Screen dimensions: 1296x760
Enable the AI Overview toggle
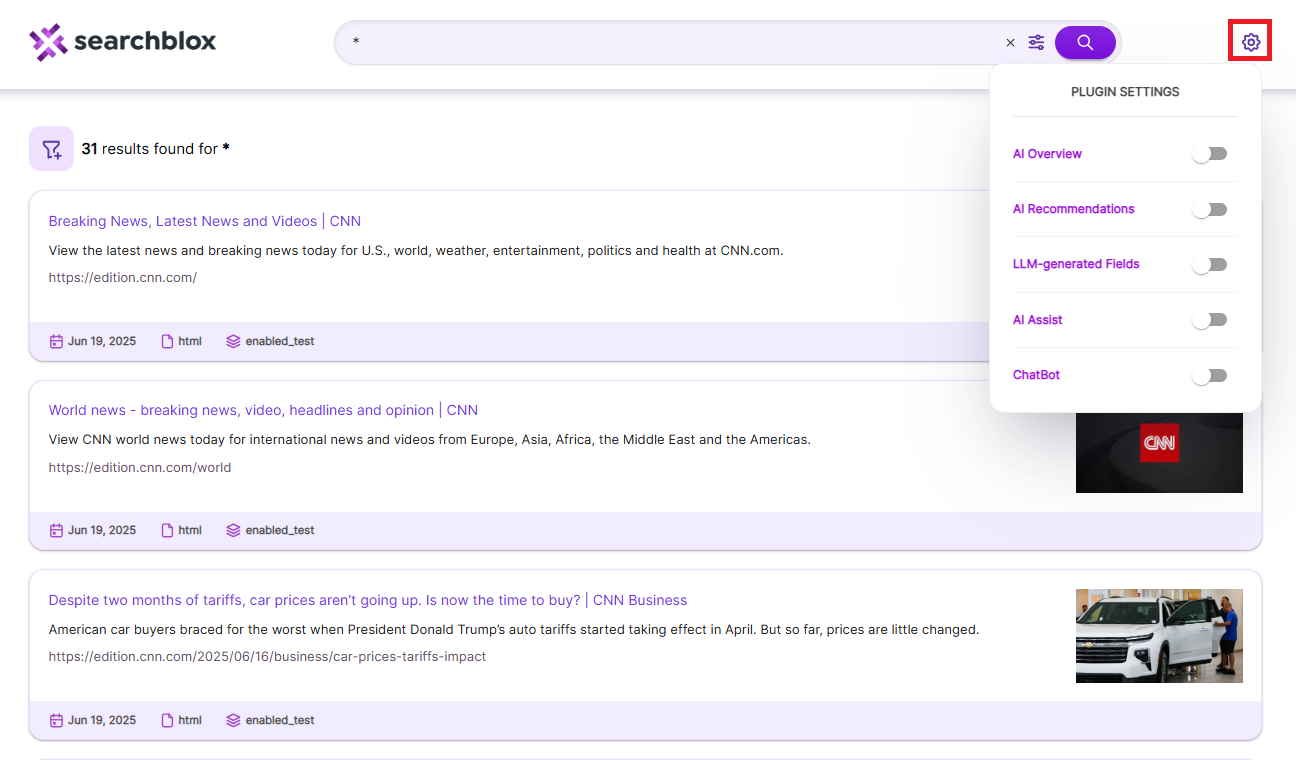1209,154
